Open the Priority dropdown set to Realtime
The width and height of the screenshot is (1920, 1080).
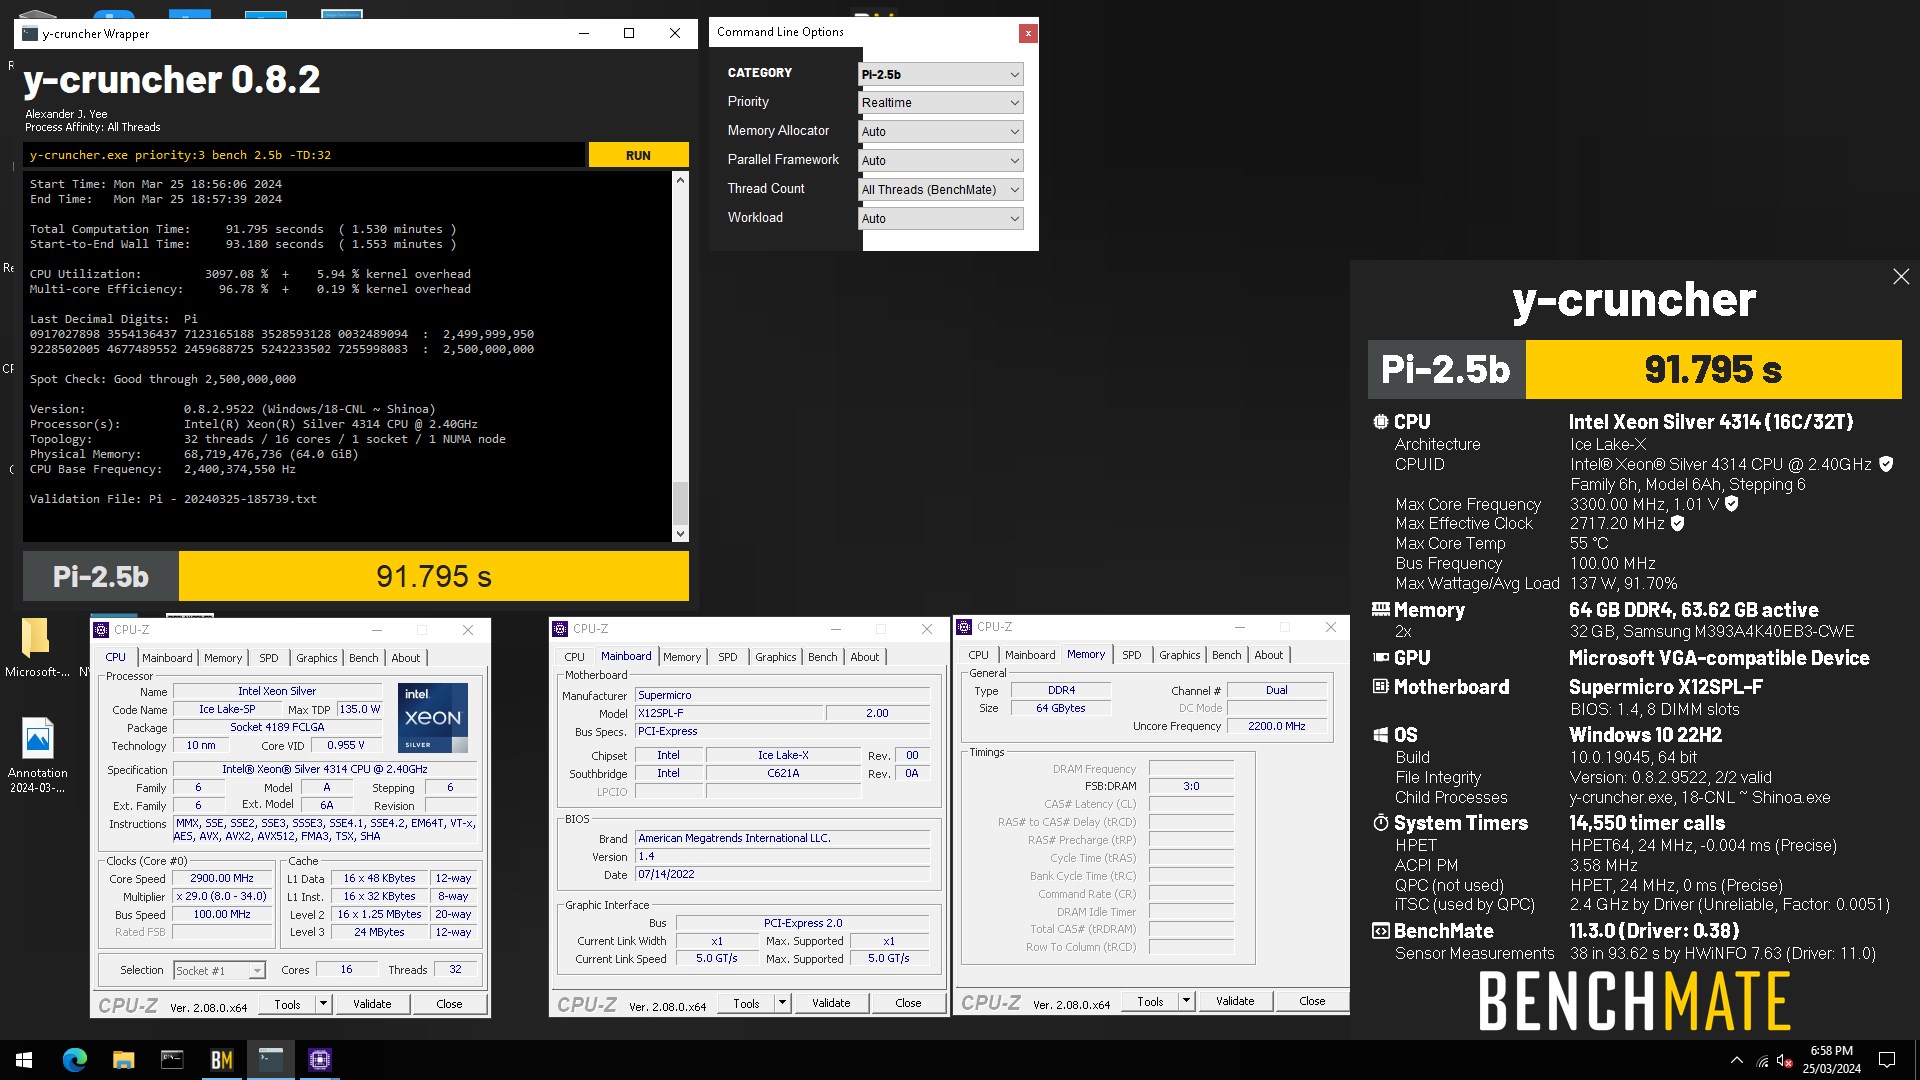point(941,103)
